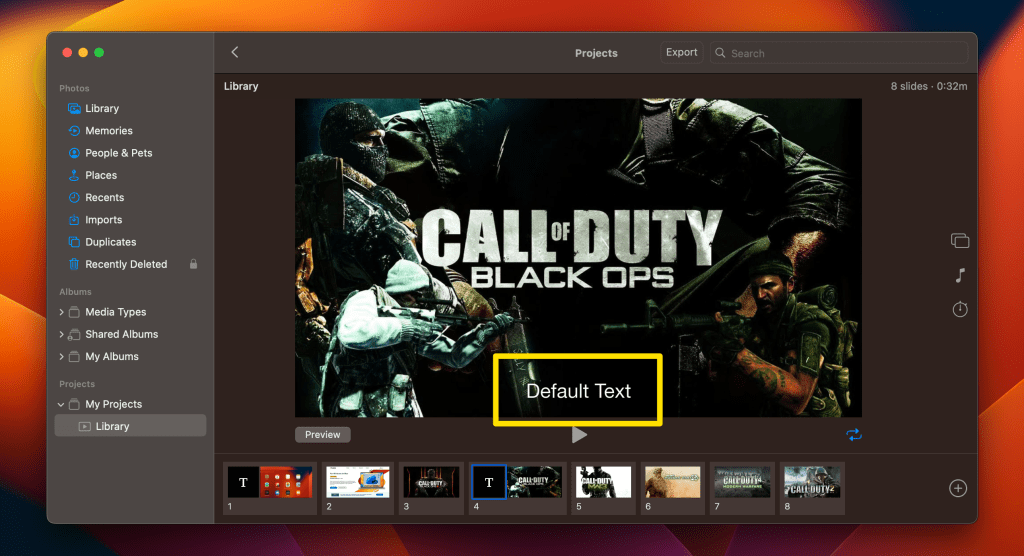The image size is (1024, 556).
Task: Click the Shared Albums folder icon
Action: click(74, 335)
